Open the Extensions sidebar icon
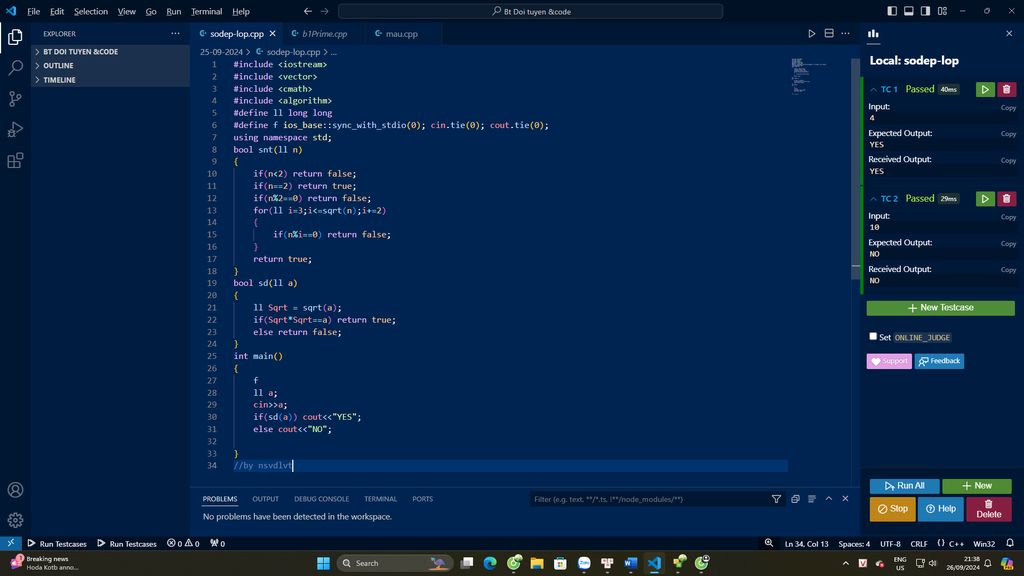The width and height of the screenshot is (1024, 576). 15,161
